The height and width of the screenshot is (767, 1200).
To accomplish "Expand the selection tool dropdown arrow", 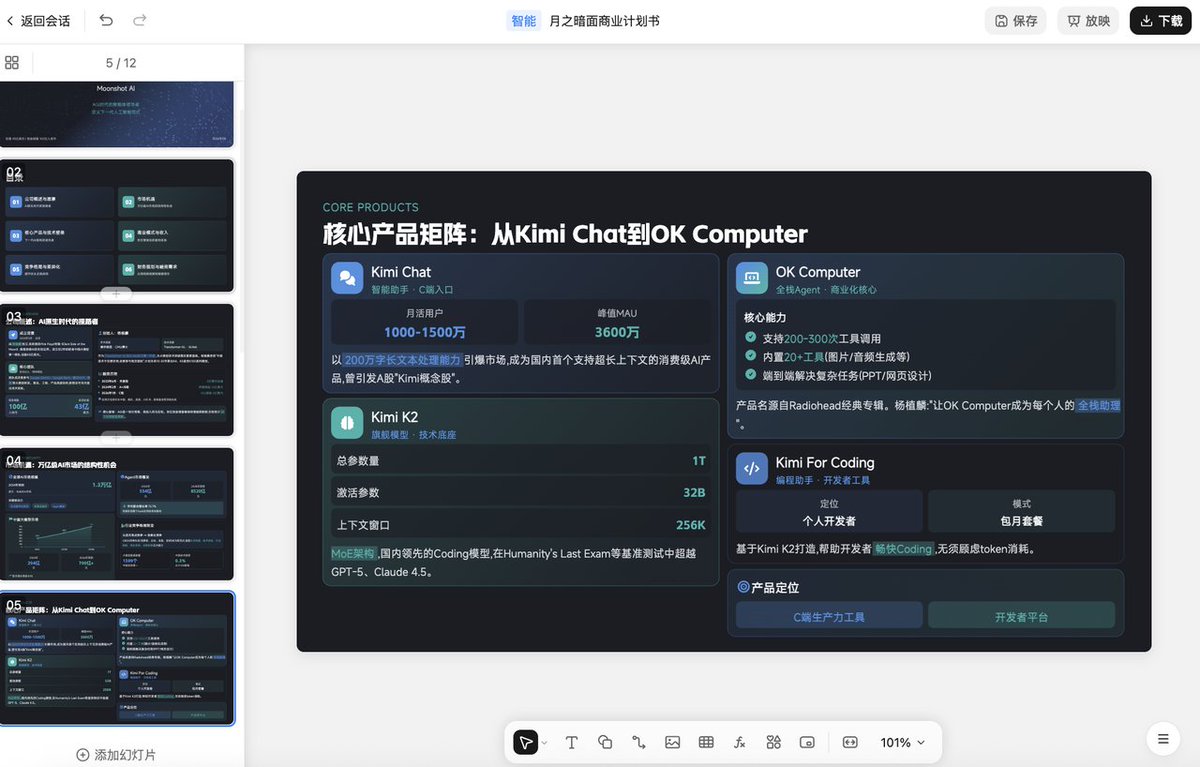I will (x=545, y=743).
